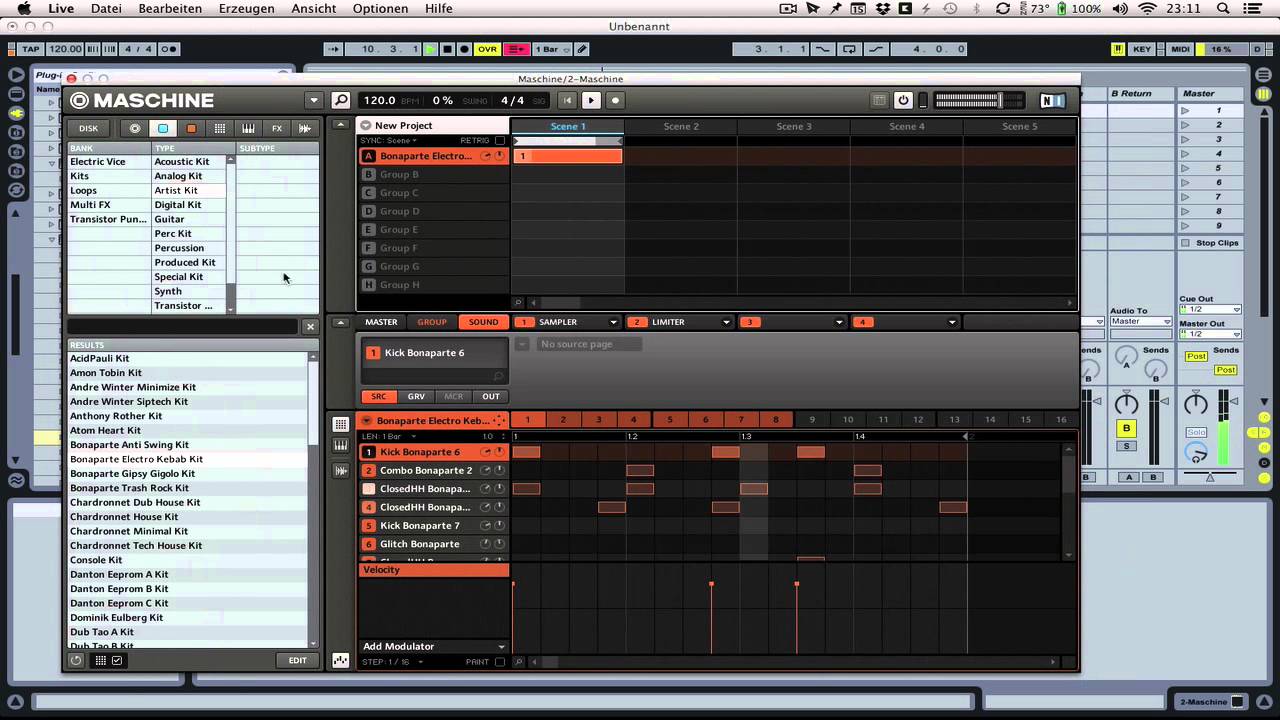Select the Patterns grid browser filter
The image size is (1280, 720).
tap(220, 128)
